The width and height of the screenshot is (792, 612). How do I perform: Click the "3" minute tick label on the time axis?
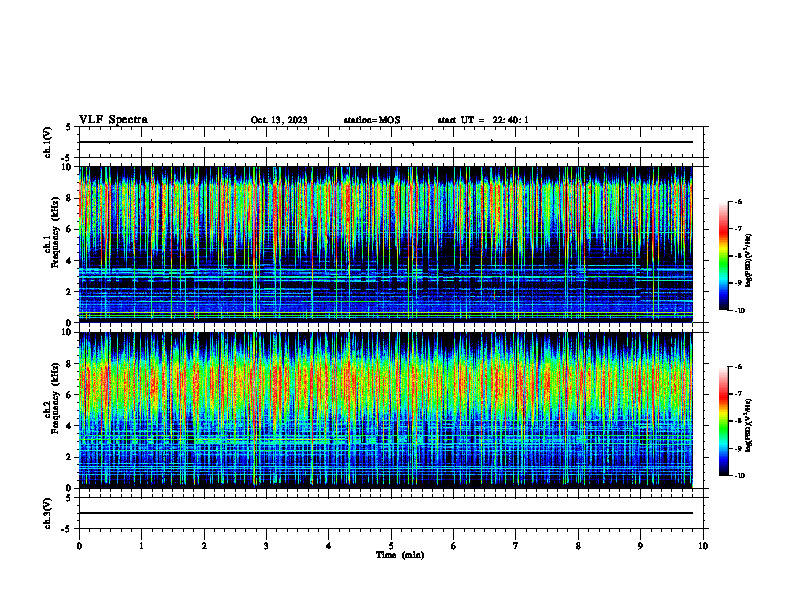266,546
